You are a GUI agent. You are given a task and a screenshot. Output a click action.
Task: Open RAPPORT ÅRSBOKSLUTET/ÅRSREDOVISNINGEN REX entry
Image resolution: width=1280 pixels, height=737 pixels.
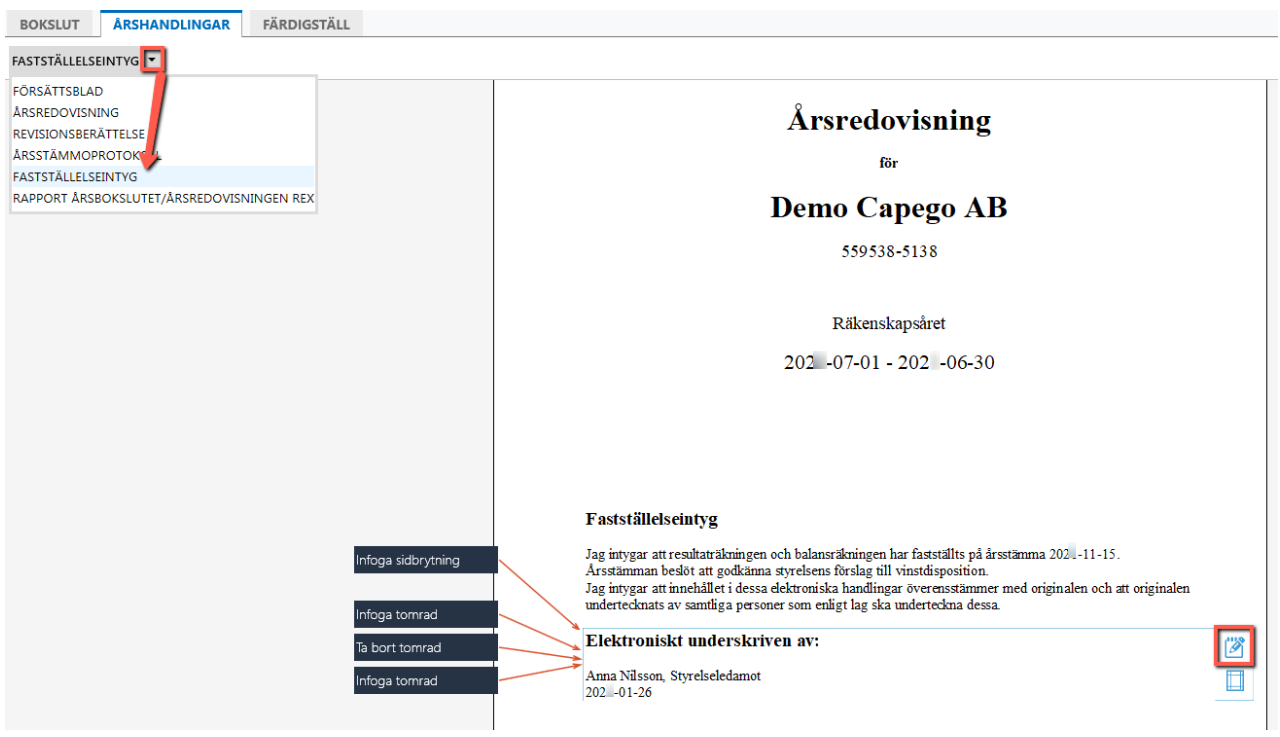coord(163,198)
